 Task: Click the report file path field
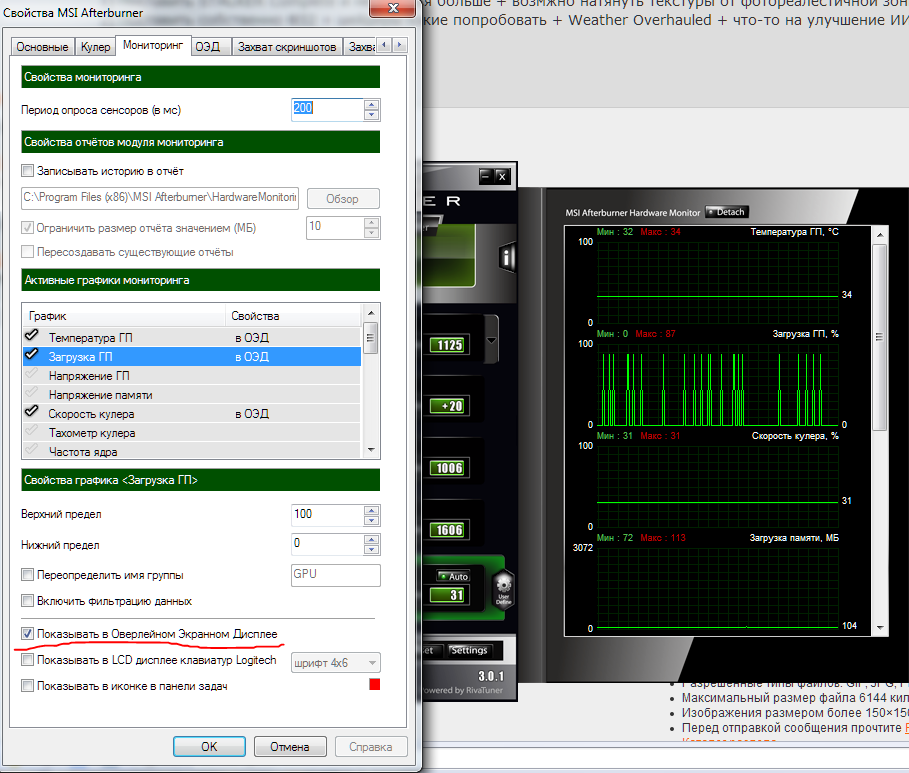160,198
